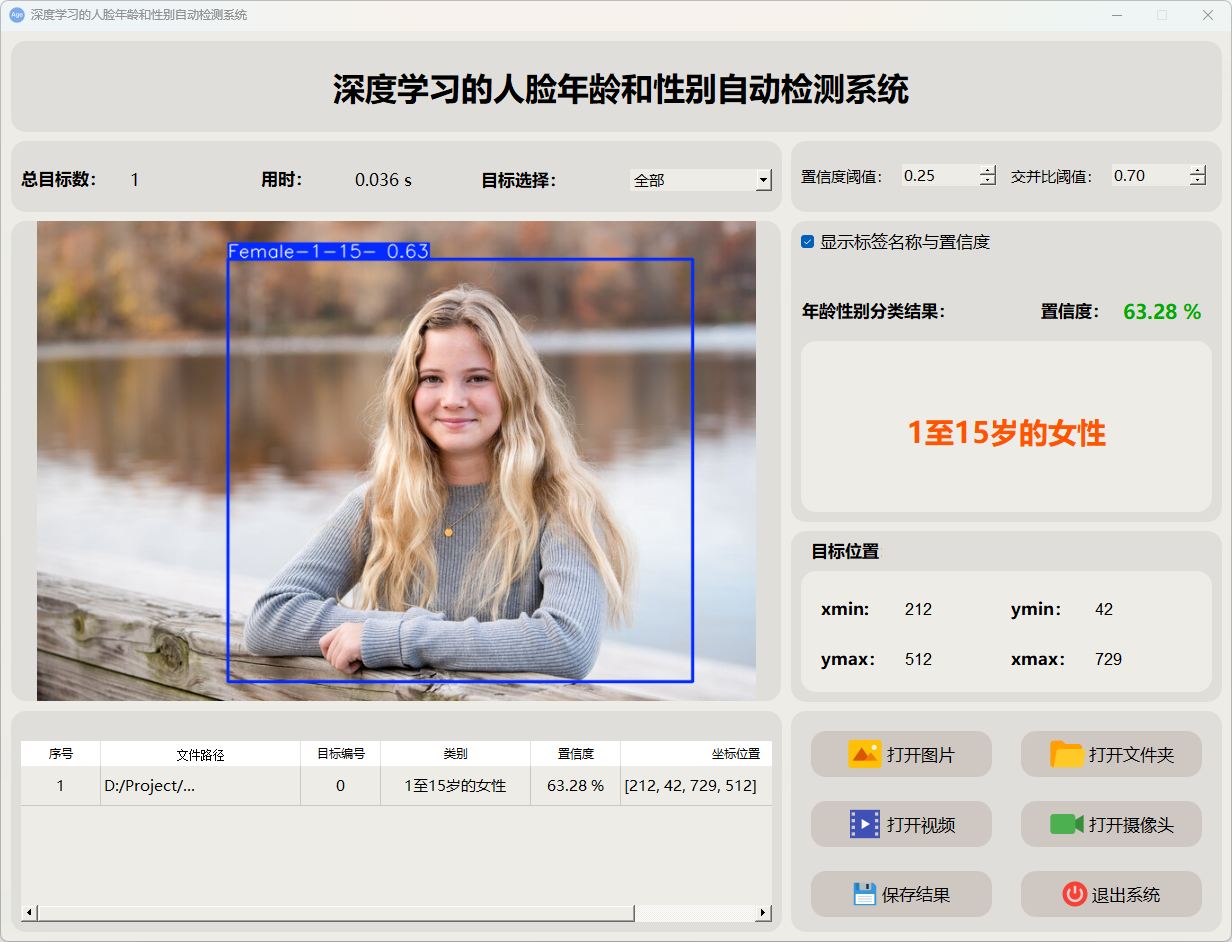Click the 文件路径 column header
Screen dimensions: 1232x942
click(x=200, y=754)
